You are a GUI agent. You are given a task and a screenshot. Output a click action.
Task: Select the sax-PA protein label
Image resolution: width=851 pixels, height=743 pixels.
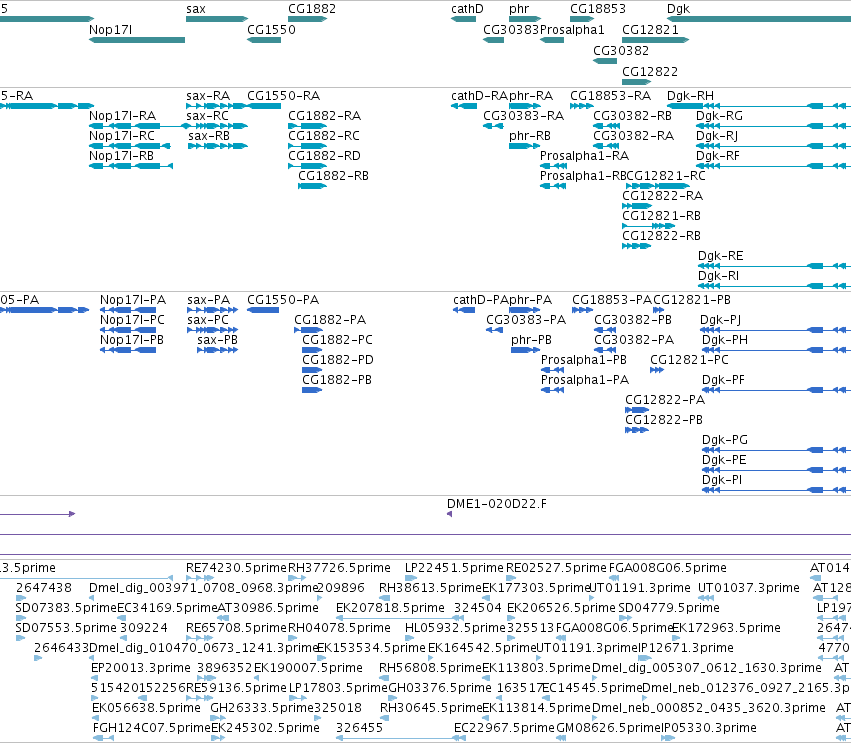208,300
